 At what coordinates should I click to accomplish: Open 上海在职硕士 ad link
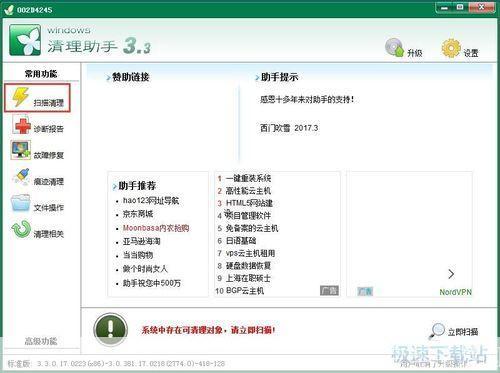coord(248,278)
